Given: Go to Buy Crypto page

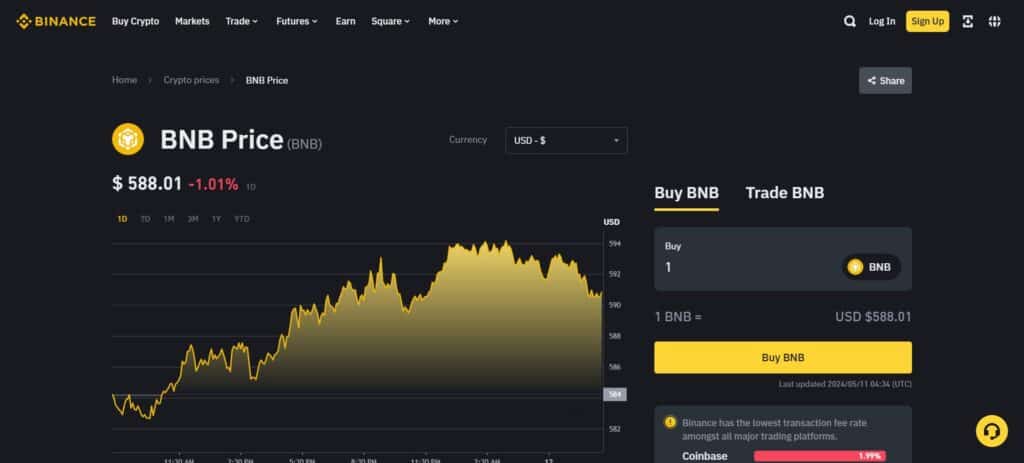Looking at the screenshot, I should coord(135,22).
